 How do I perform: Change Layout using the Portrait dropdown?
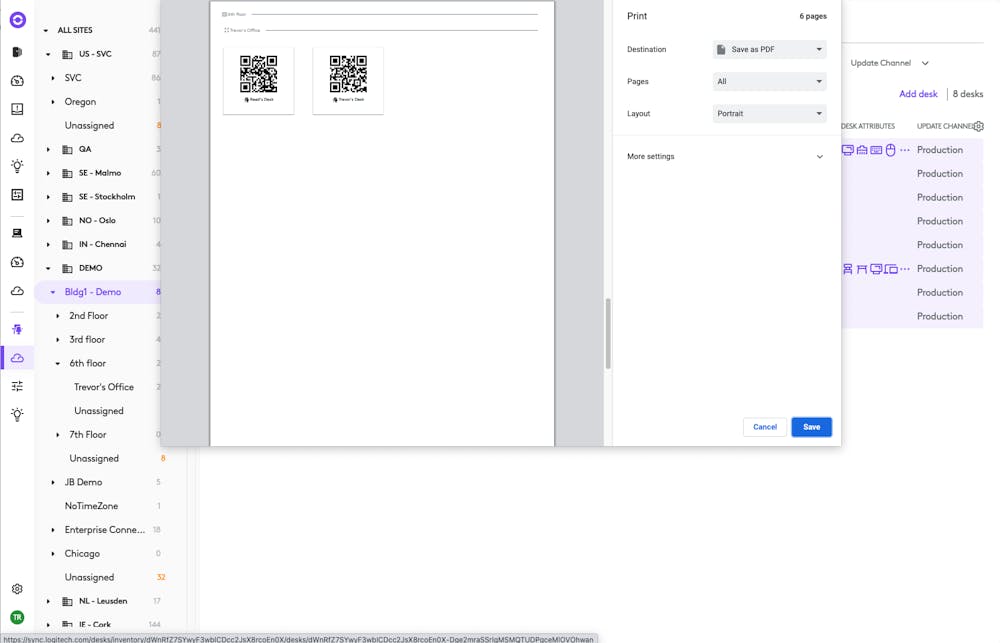tap(768, 113)
